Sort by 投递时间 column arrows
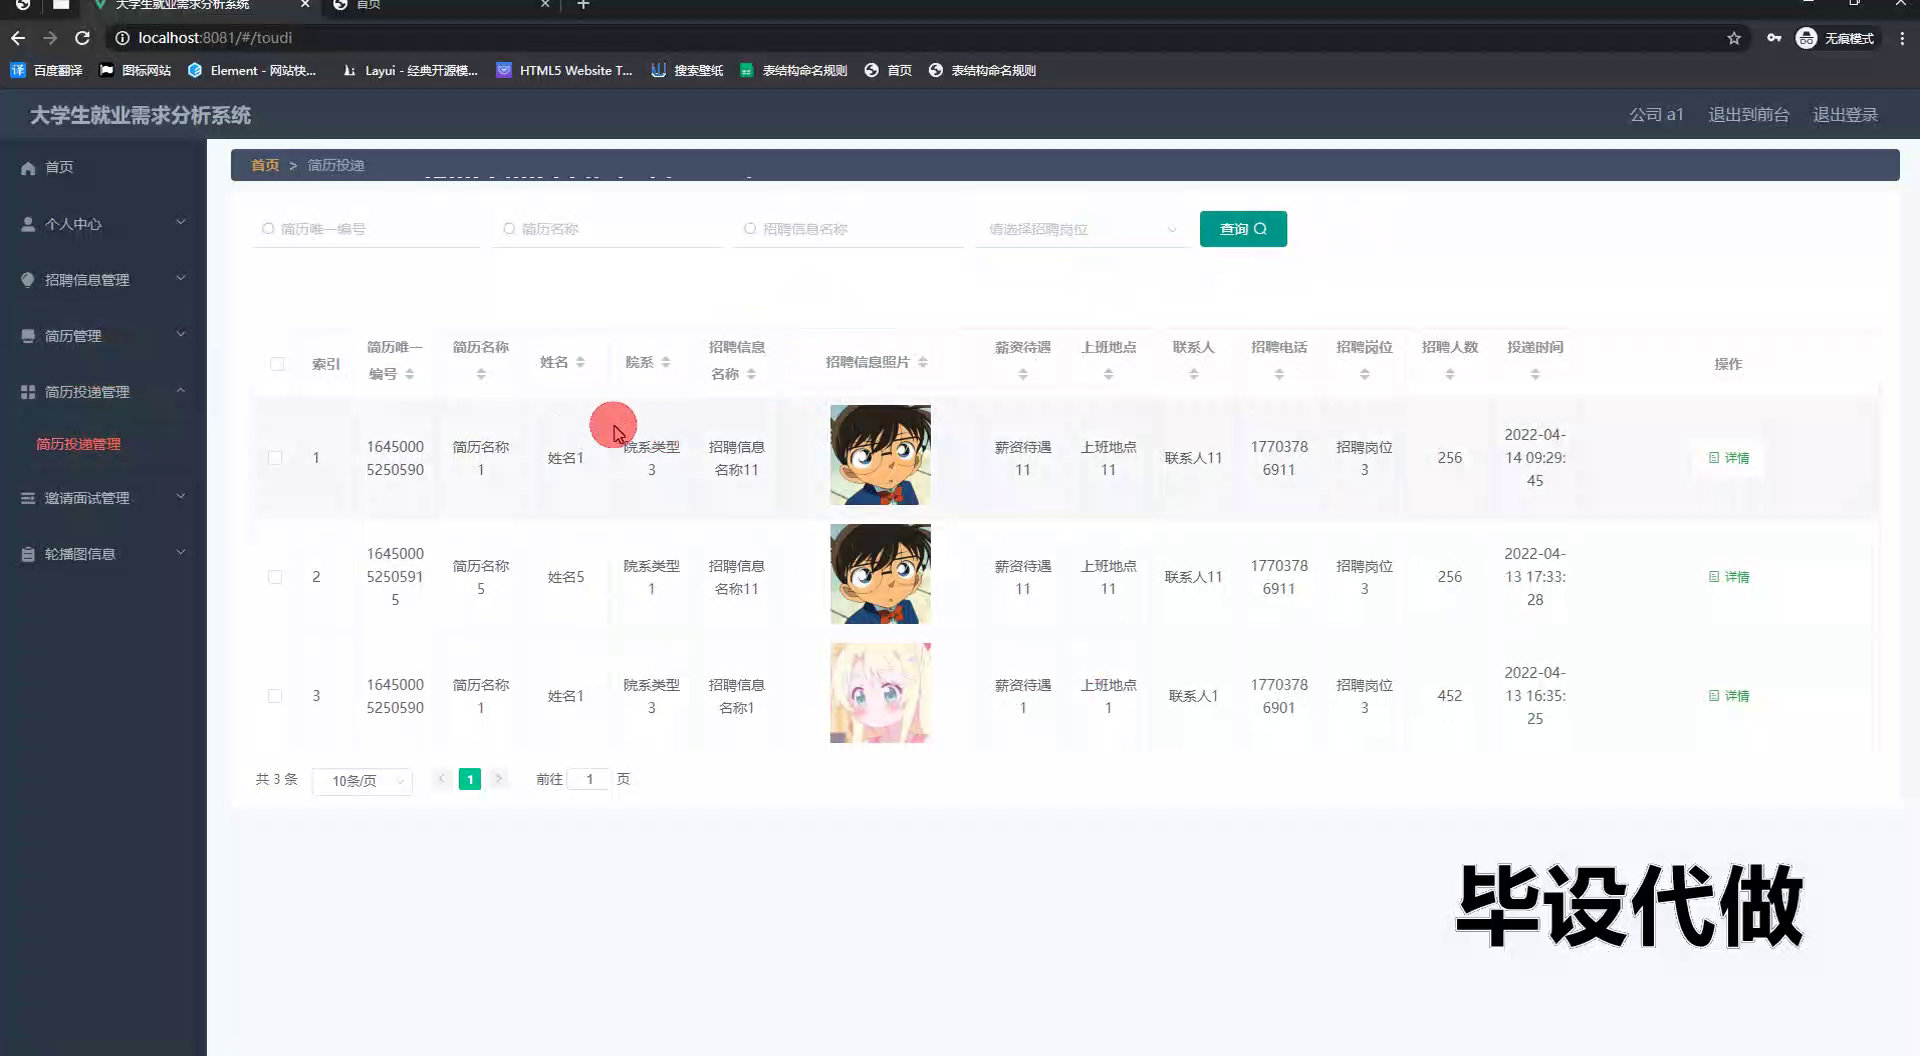The image size is (1920, 1056). 1535,374
